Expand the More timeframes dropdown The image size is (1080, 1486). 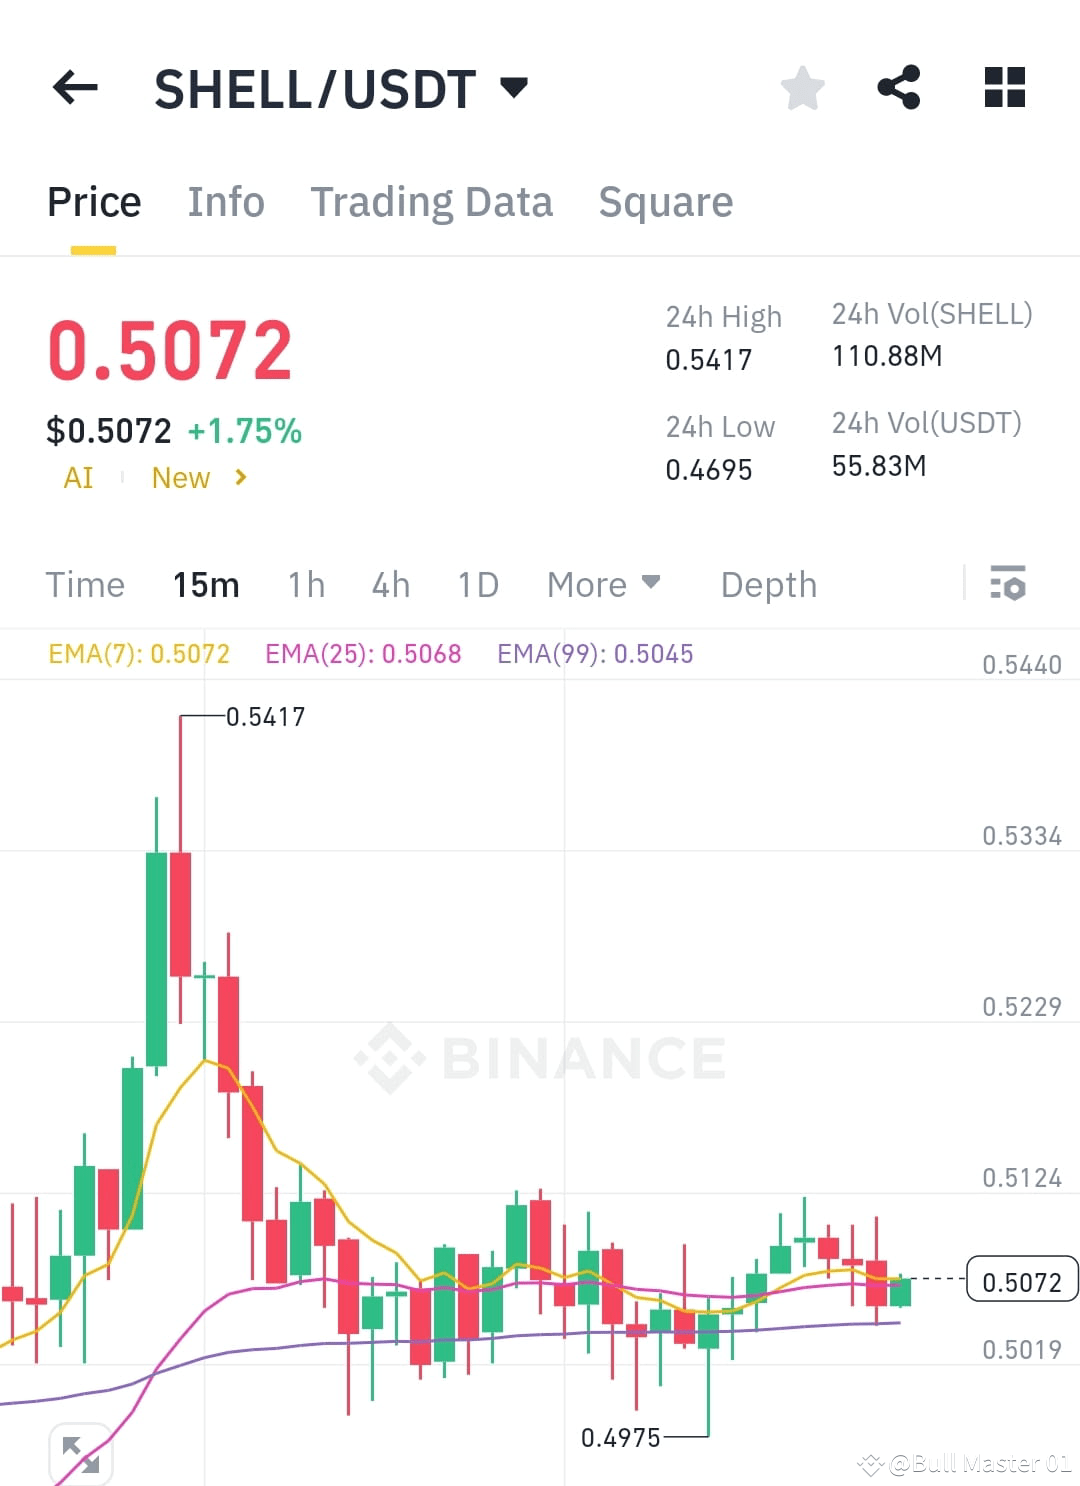[x=604, y=584]
